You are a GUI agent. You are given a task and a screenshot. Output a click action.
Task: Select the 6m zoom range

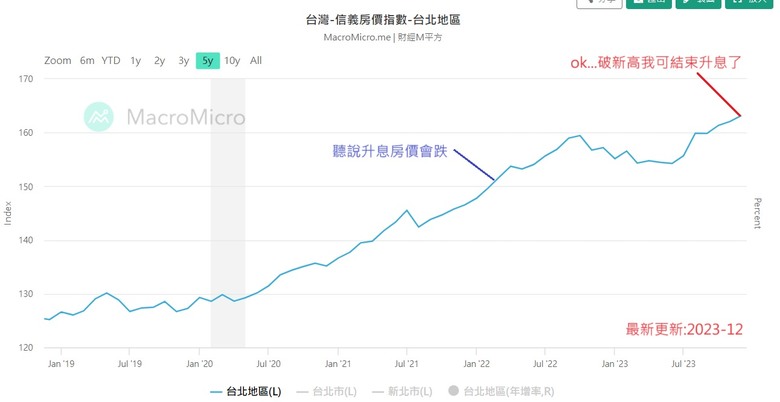click(87, 61)
